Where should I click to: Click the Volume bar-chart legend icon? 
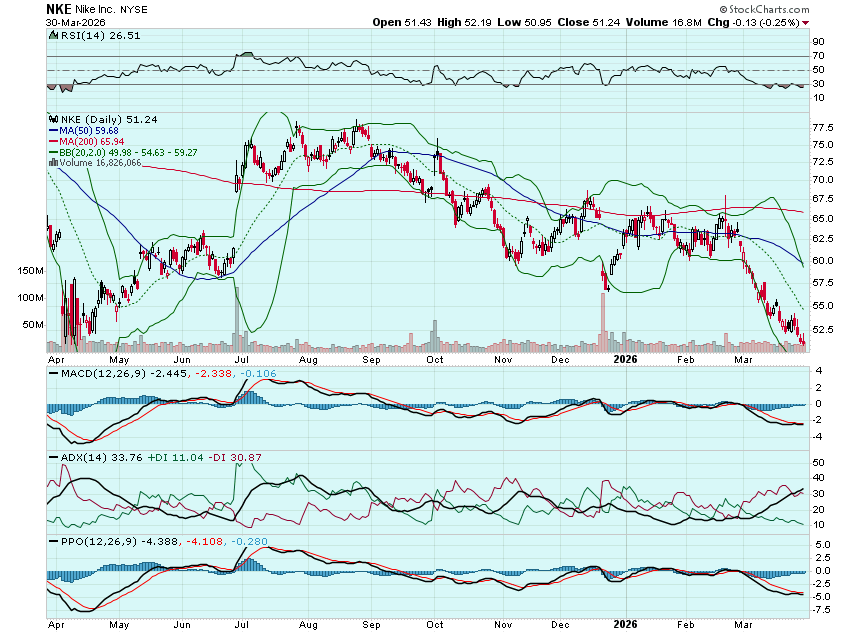(52, 162)
